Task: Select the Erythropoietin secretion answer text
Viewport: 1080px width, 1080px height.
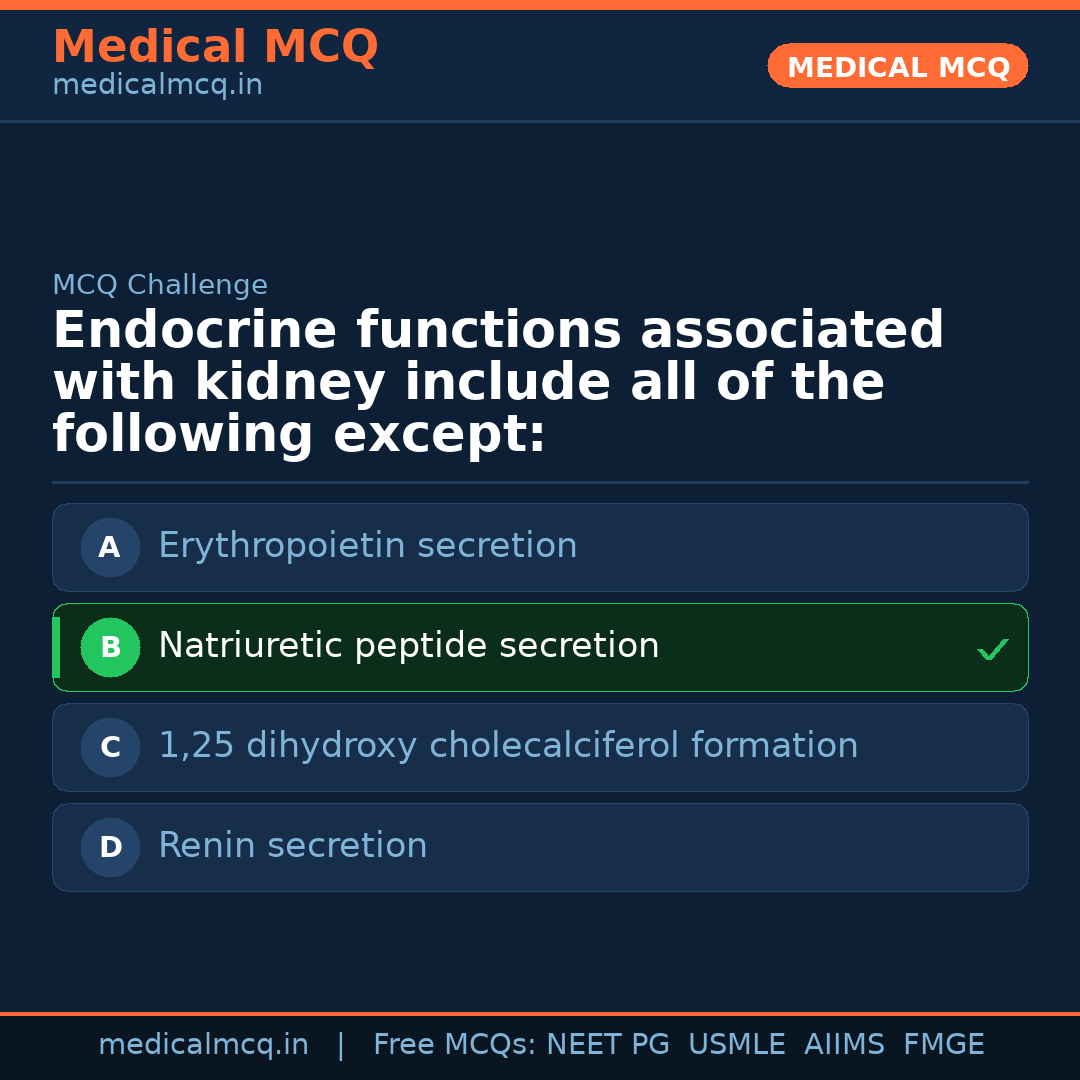Action: click(367, 546)
